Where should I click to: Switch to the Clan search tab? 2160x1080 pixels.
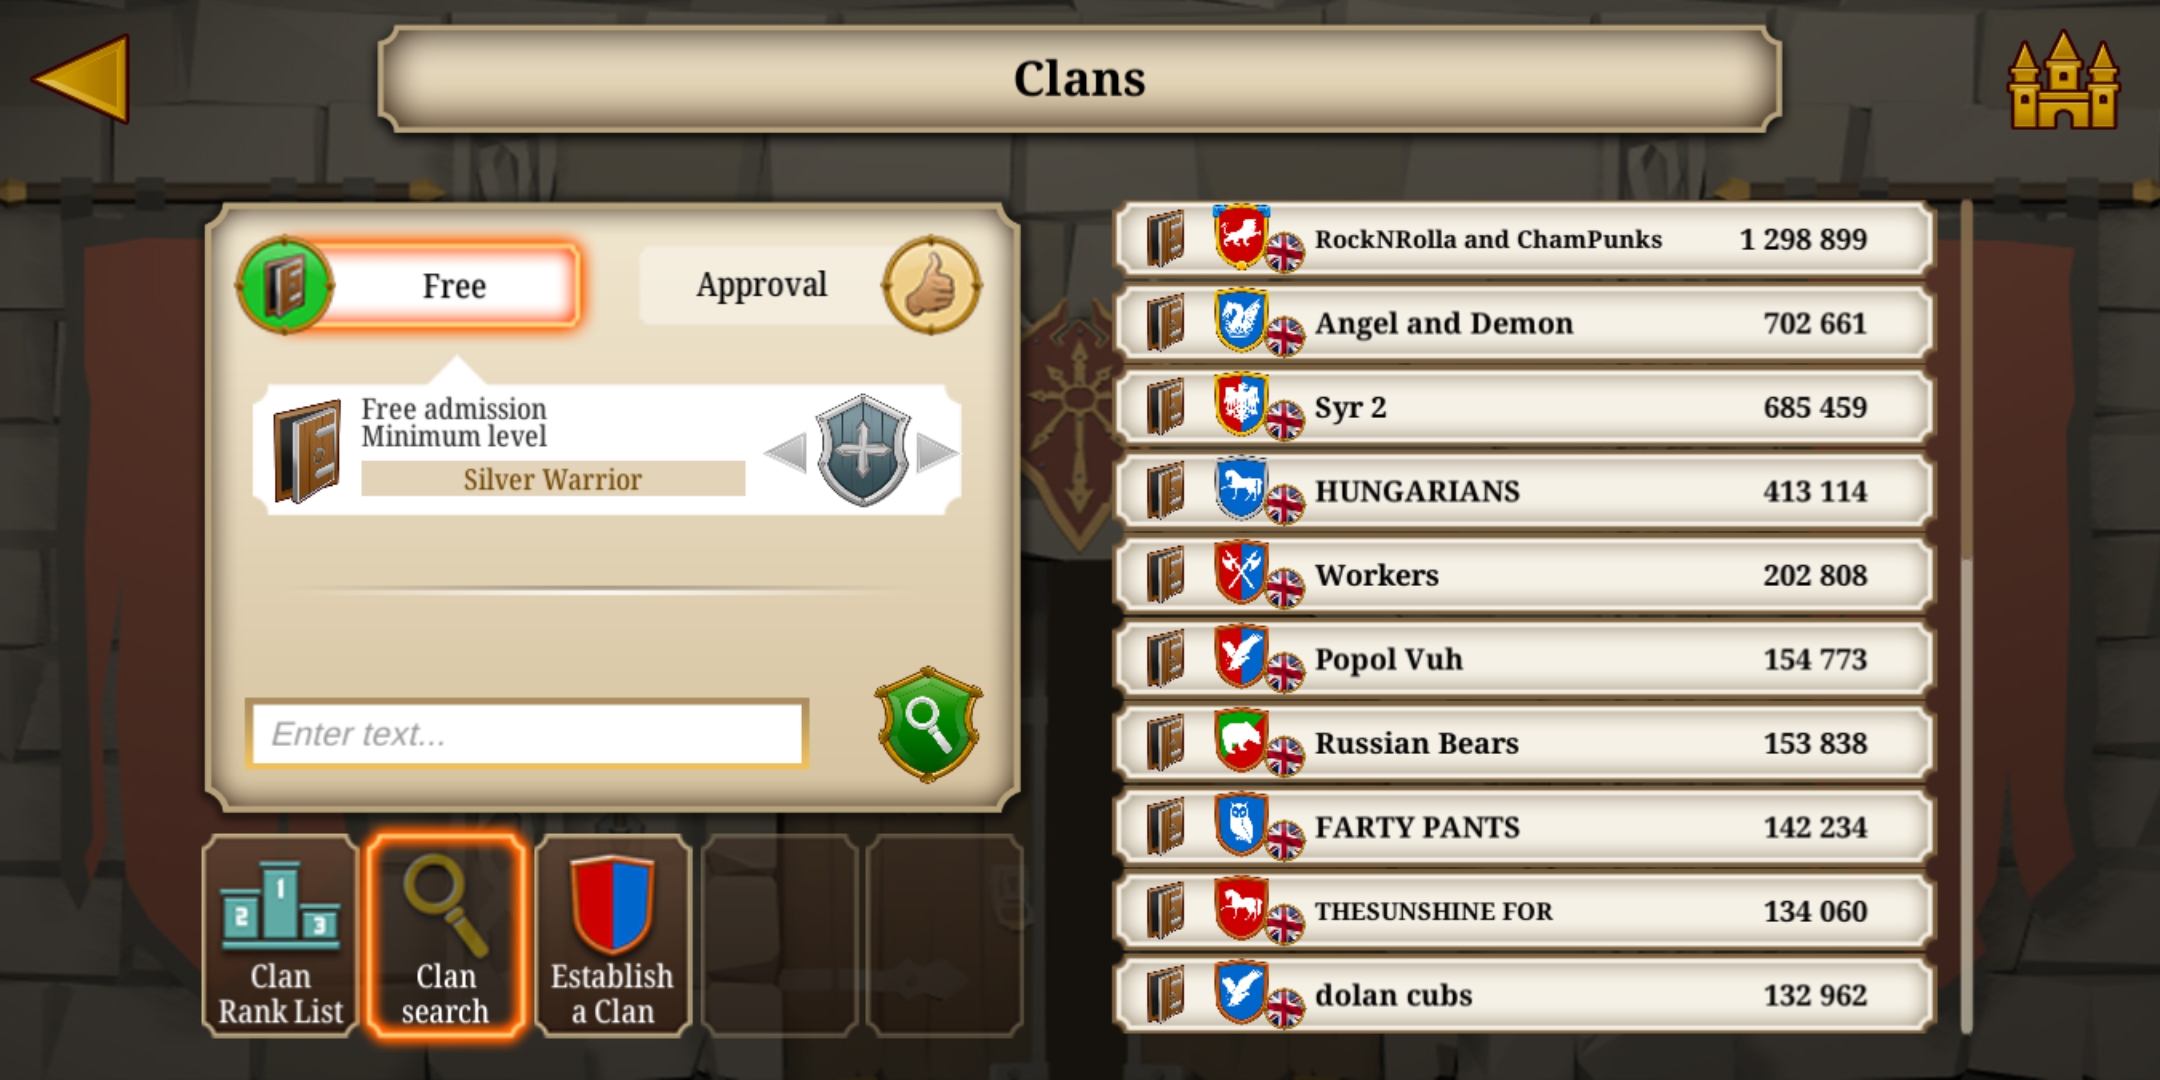[445, 936]
